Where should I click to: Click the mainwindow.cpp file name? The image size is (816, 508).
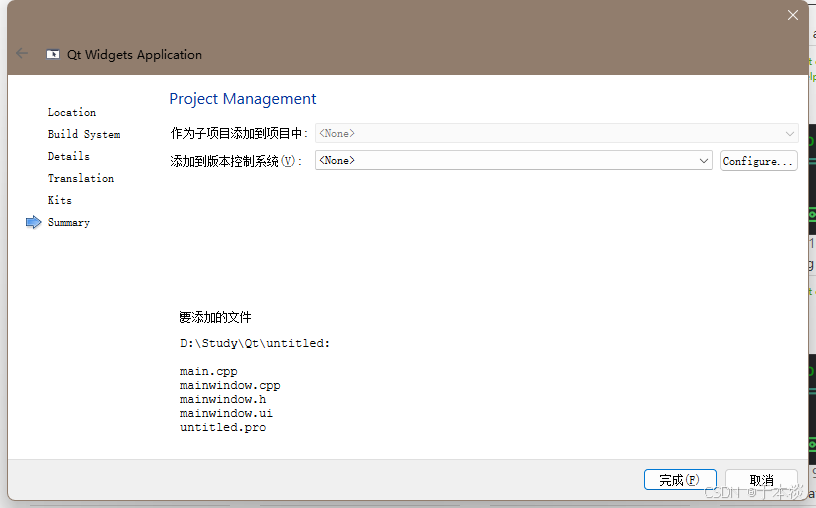tap(230, 385)
